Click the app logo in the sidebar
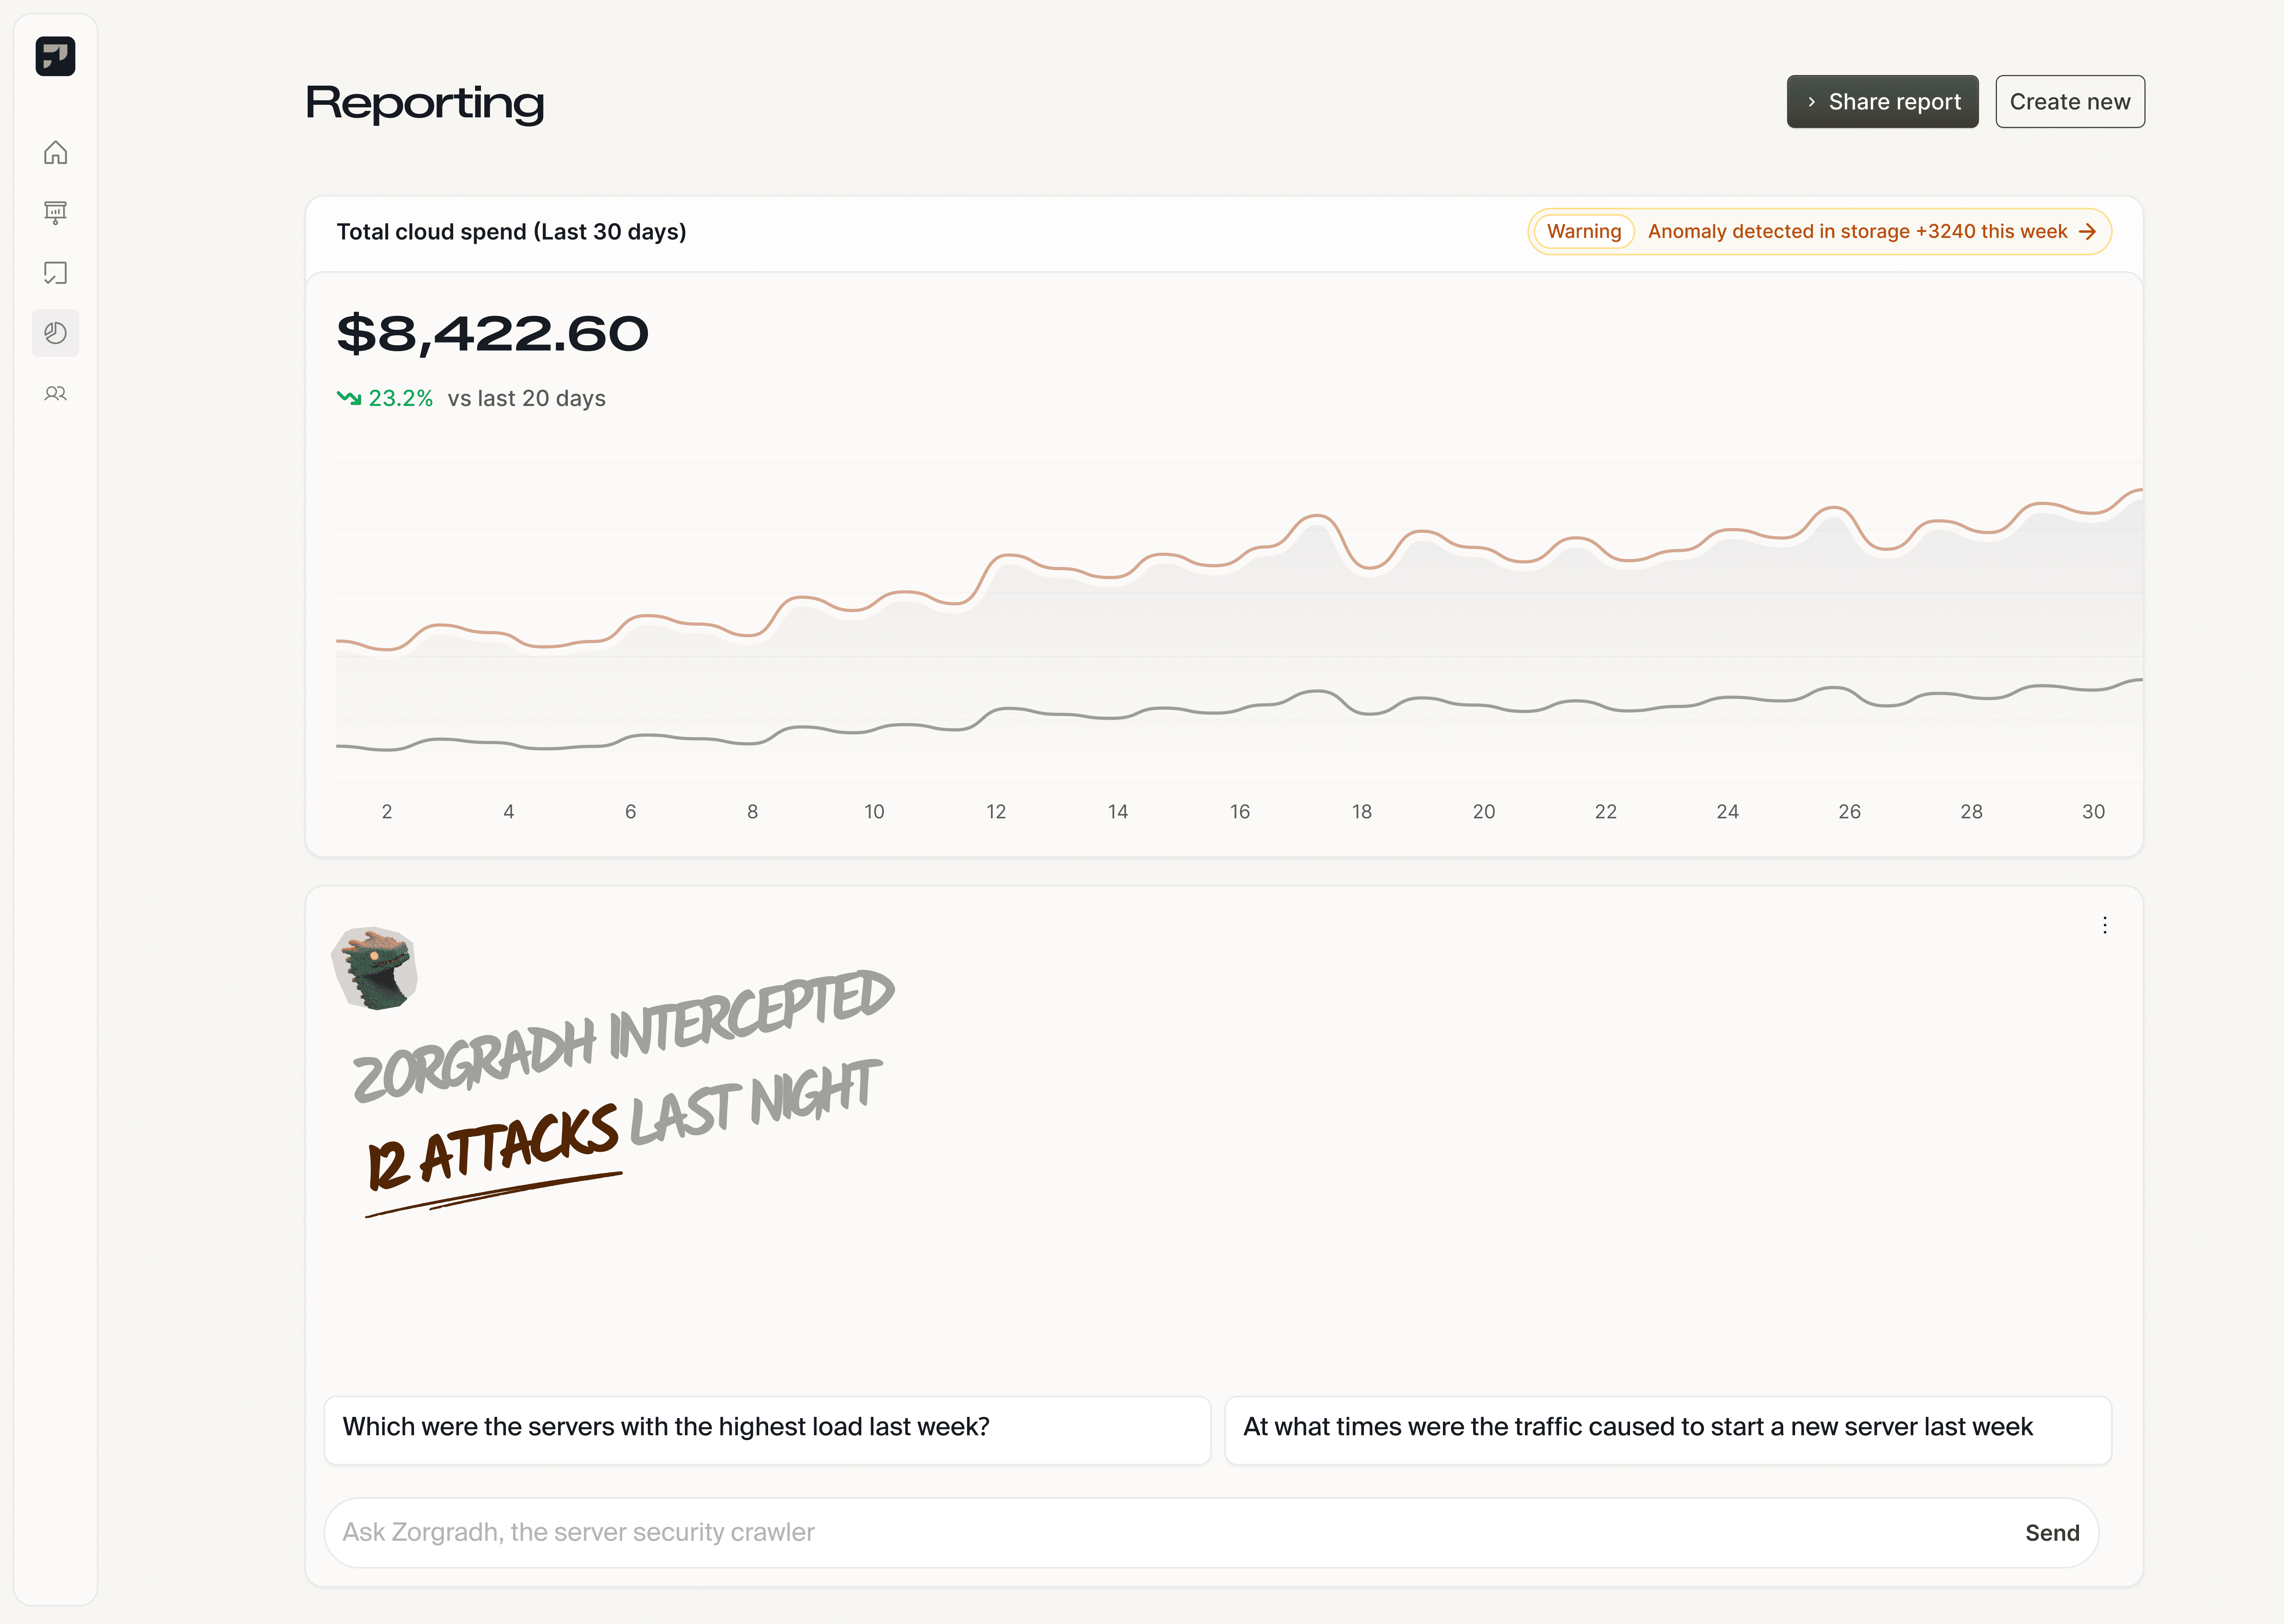The image size is (2284, 1624). 55,56
